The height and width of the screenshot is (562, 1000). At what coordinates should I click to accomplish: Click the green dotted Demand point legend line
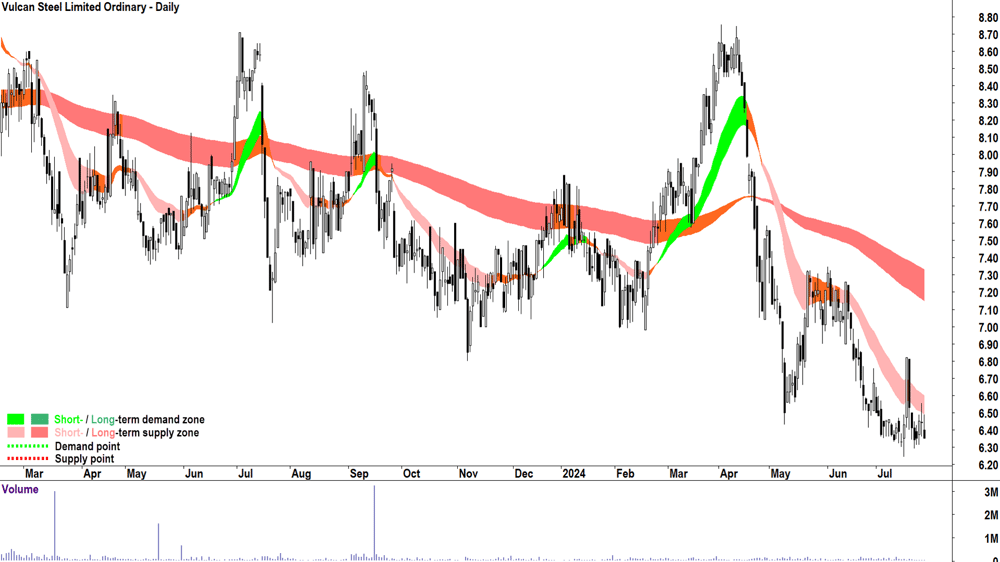pyautogui.click(x=27, y=447)
